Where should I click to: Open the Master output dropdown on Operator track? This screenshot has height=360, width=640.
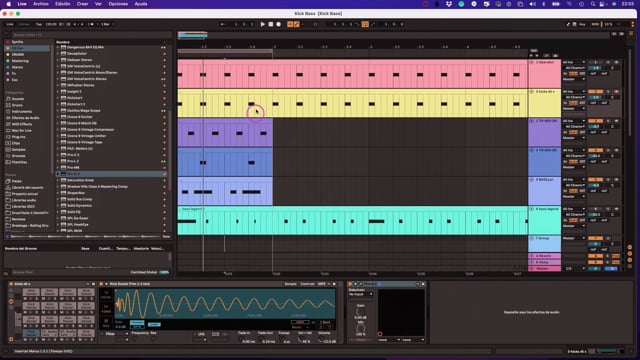pyautogui.click(x=574, y=79)
